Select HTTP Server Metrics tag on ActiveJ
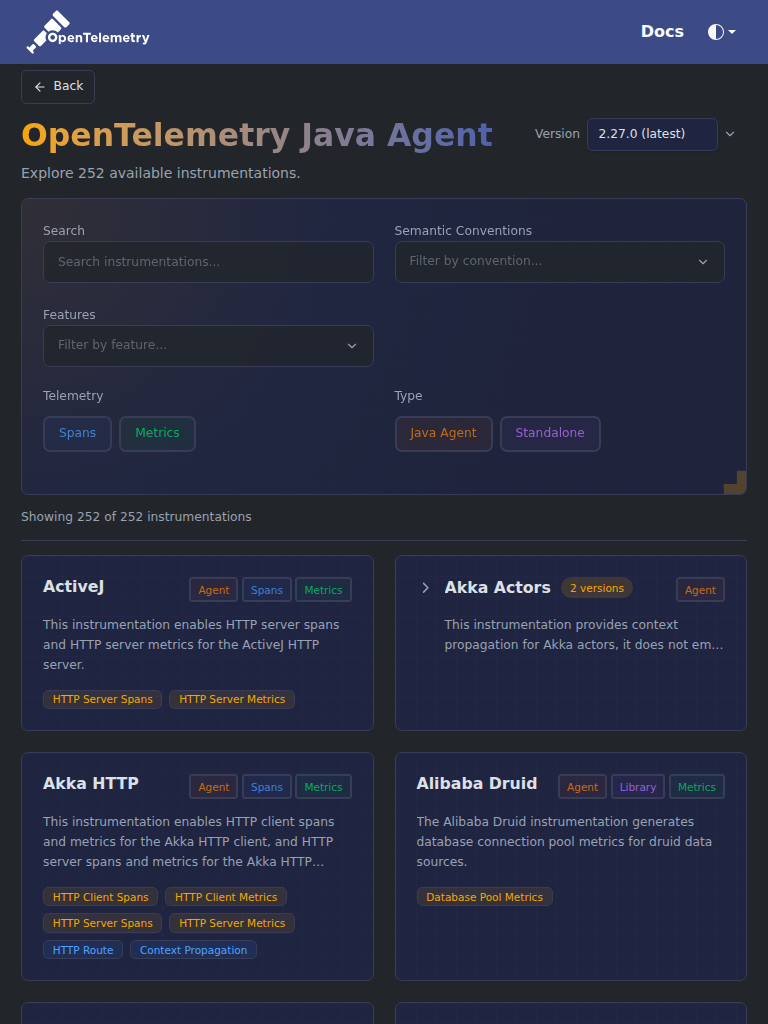Image resolution: width=768 pixels, height=1024 pixels. click(x=232, y=699)
